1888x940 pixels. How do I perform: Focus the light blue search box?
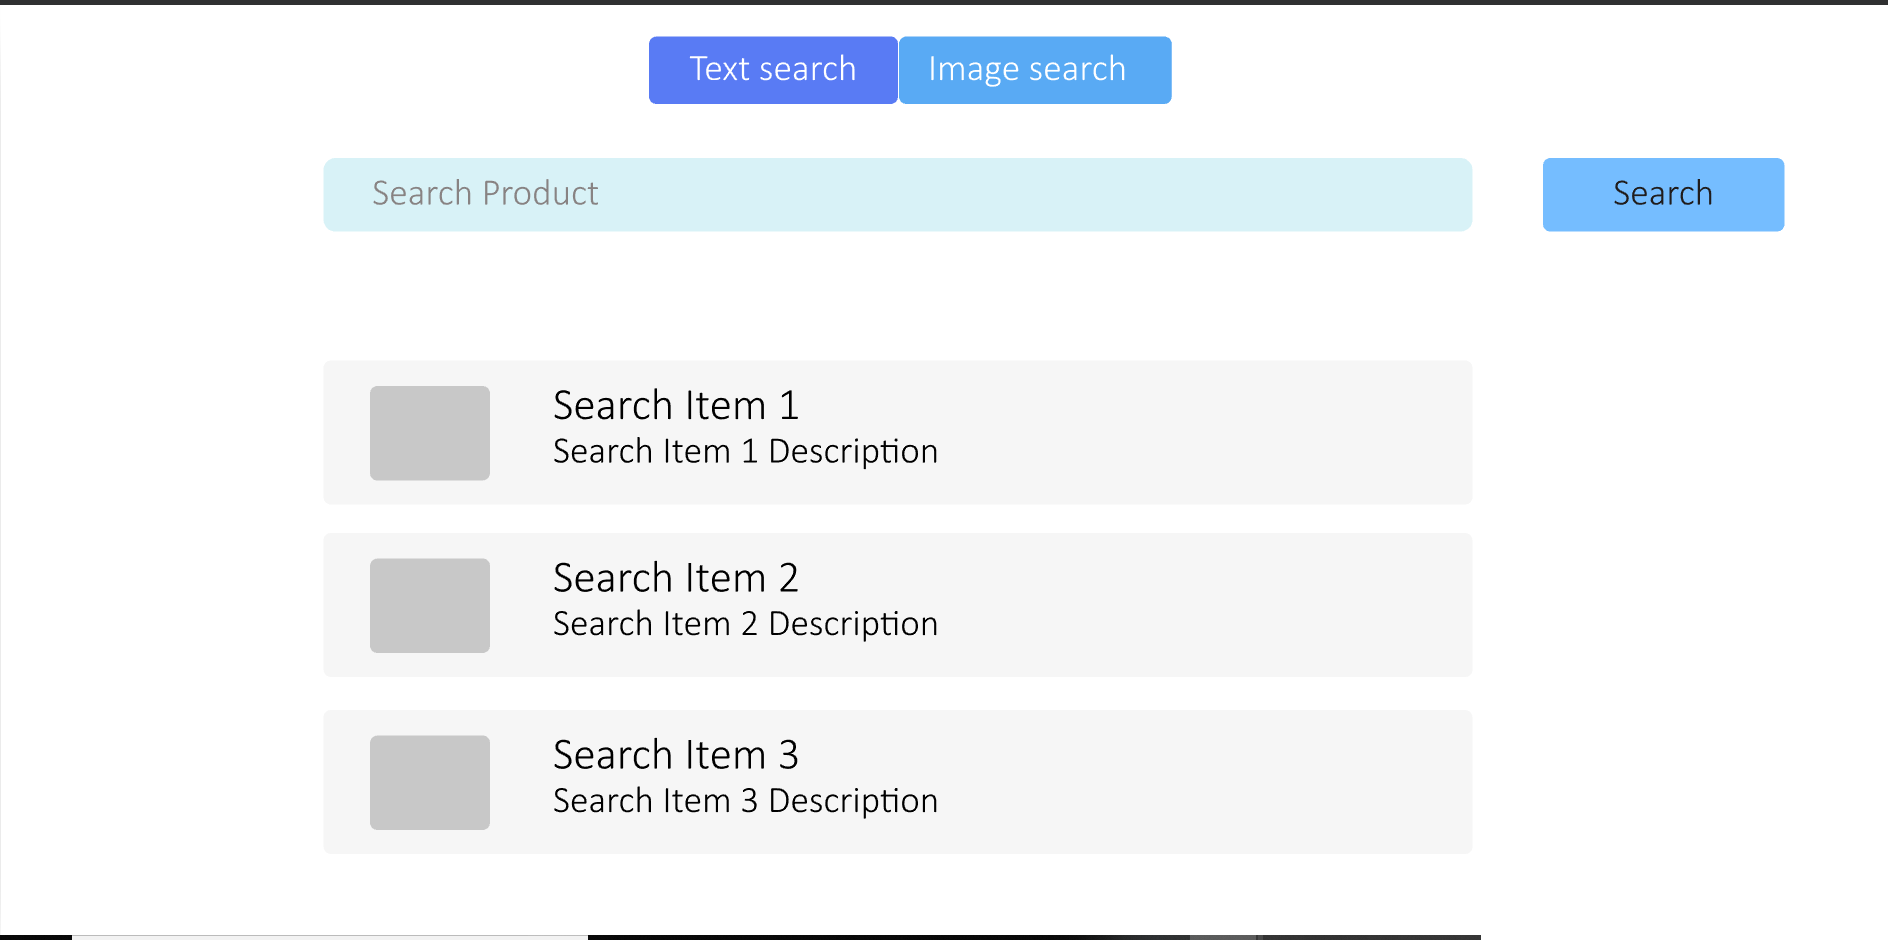897,194
